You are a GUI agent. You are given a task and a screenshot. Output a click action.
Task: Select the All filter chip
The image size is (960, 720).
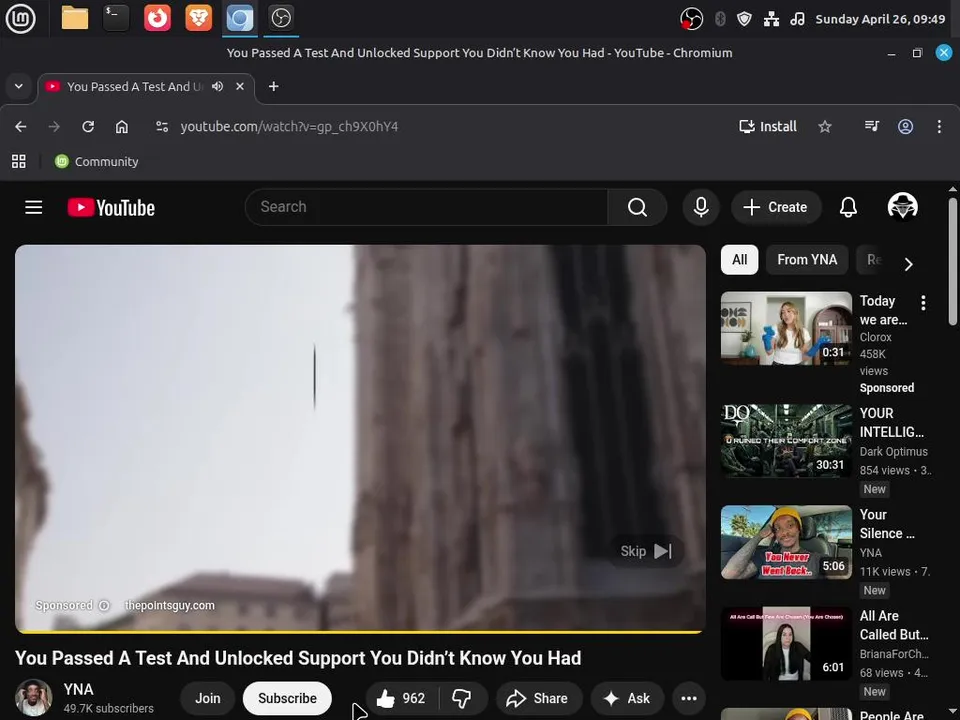click(x=740, y=260)
